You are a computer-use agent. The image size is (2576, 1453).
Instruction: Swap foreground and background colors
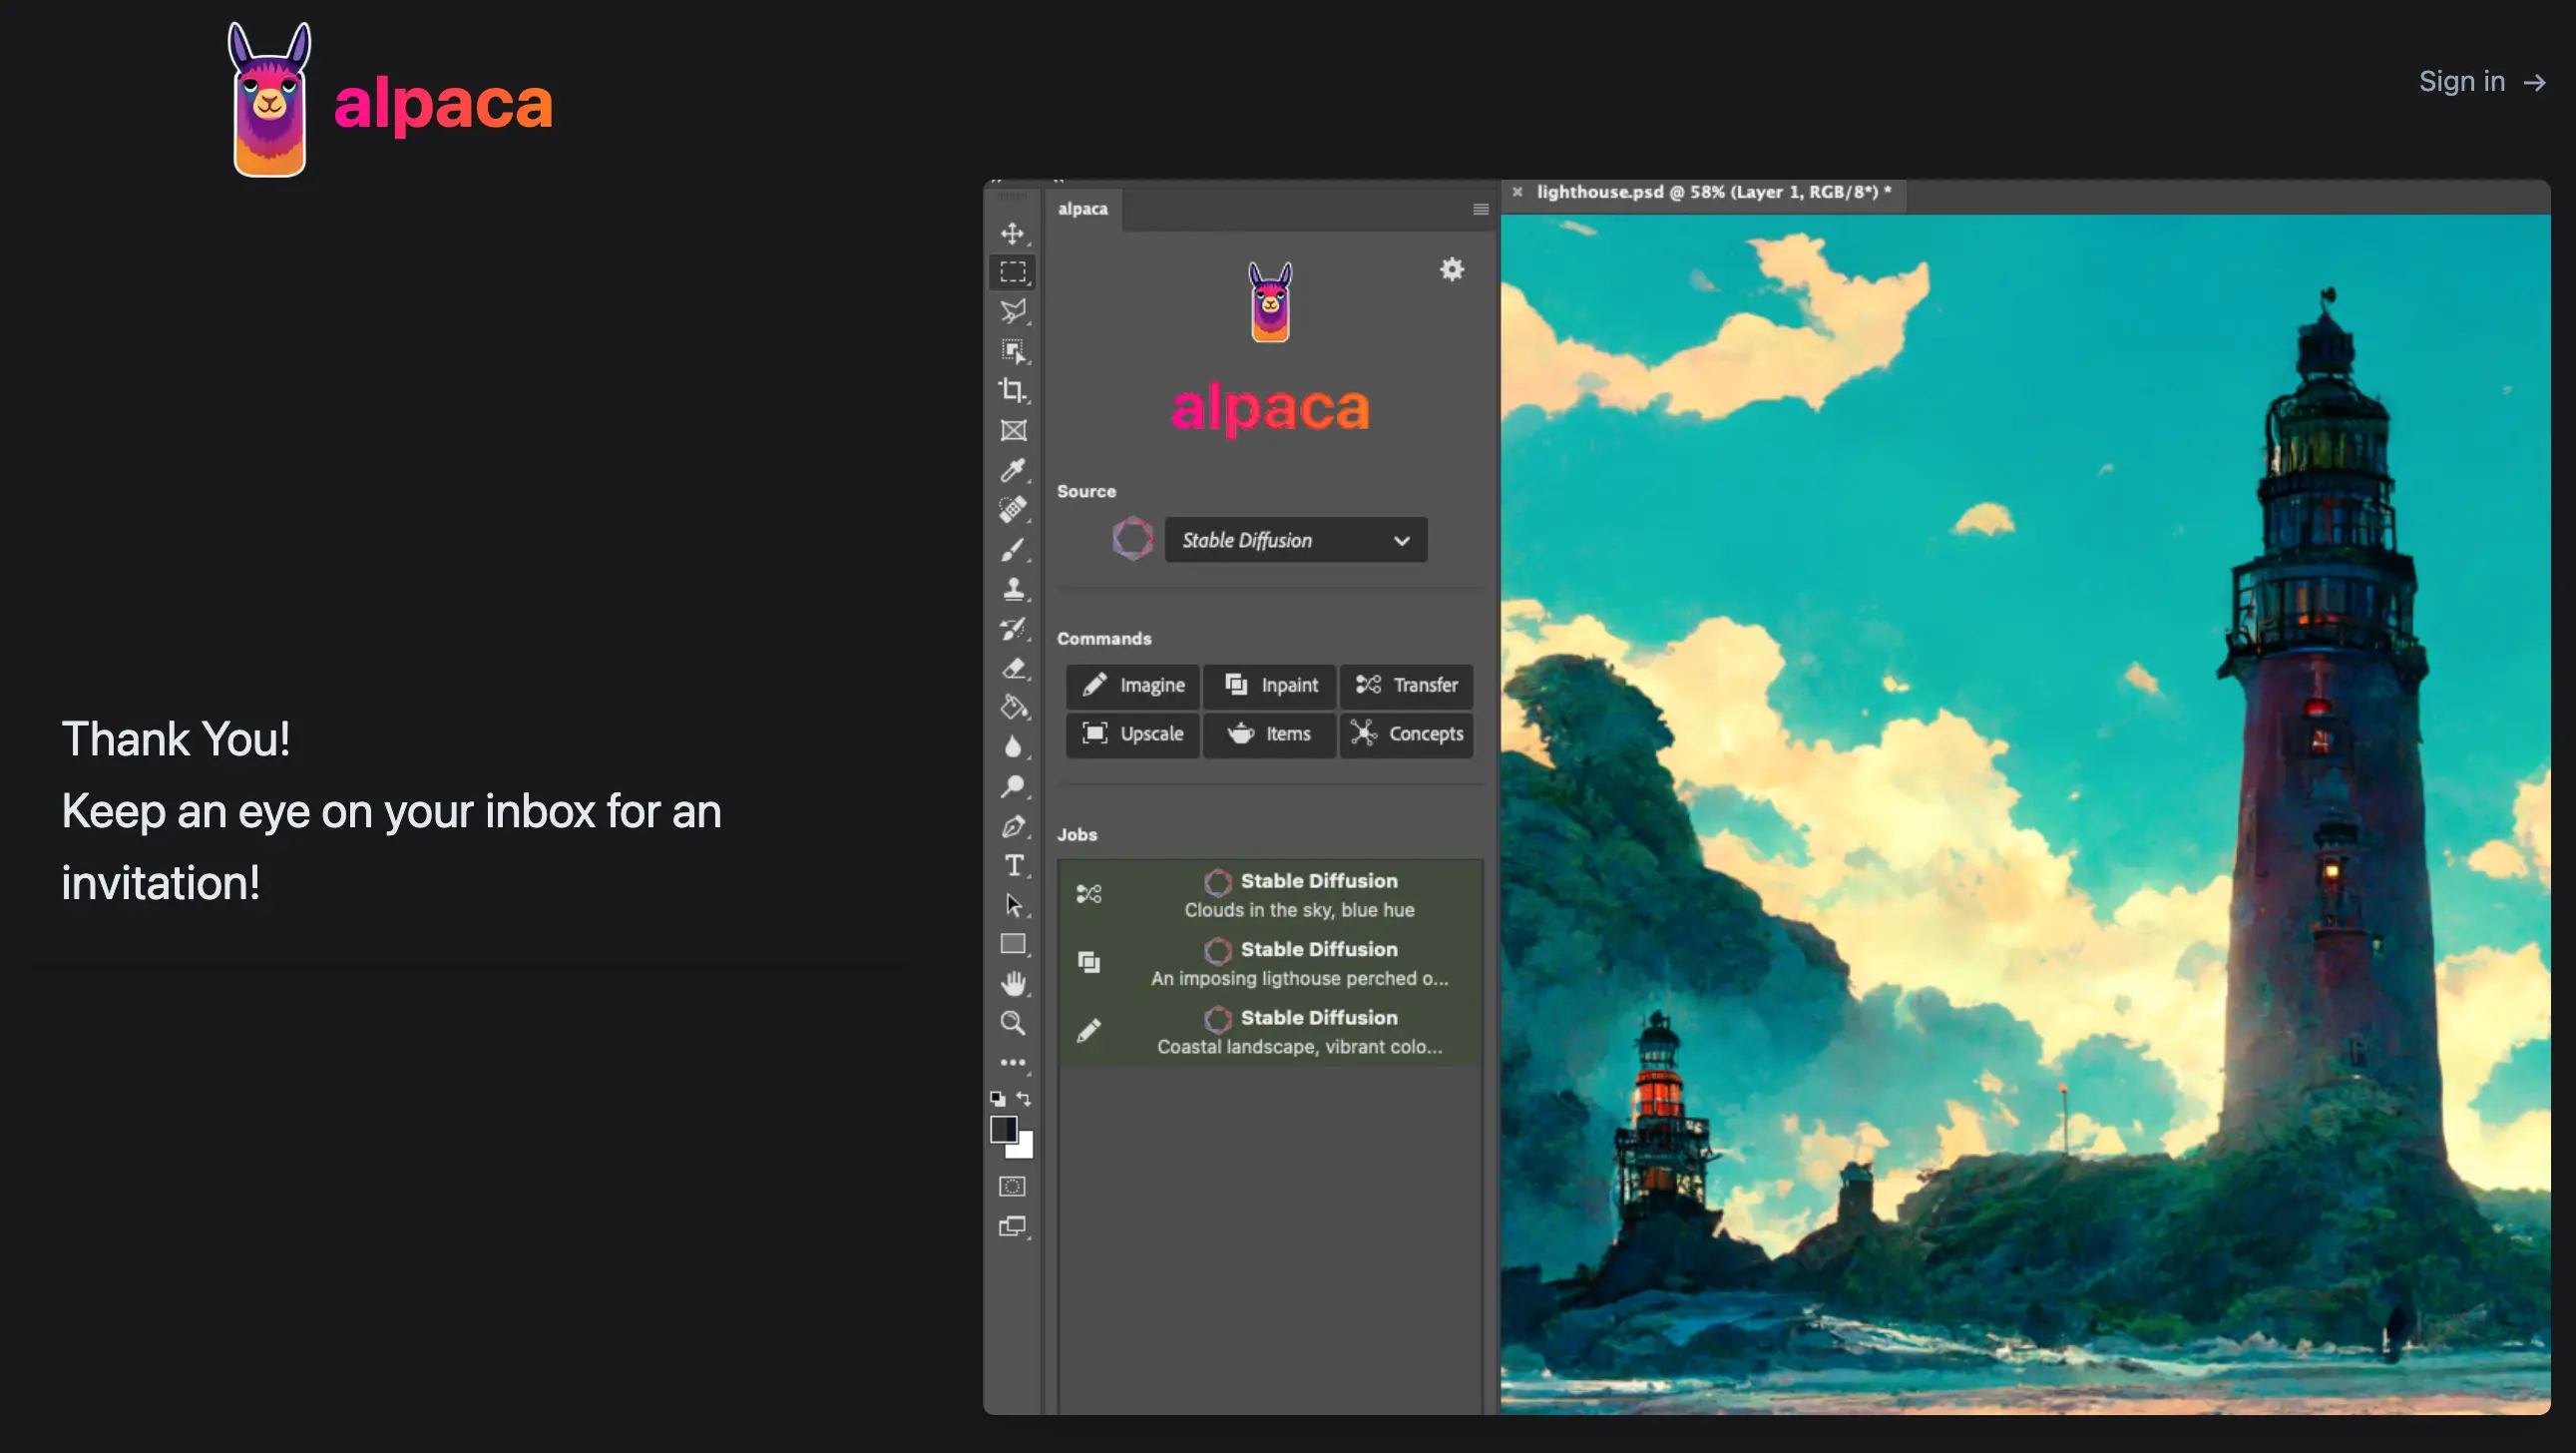click(1024, 1098)
